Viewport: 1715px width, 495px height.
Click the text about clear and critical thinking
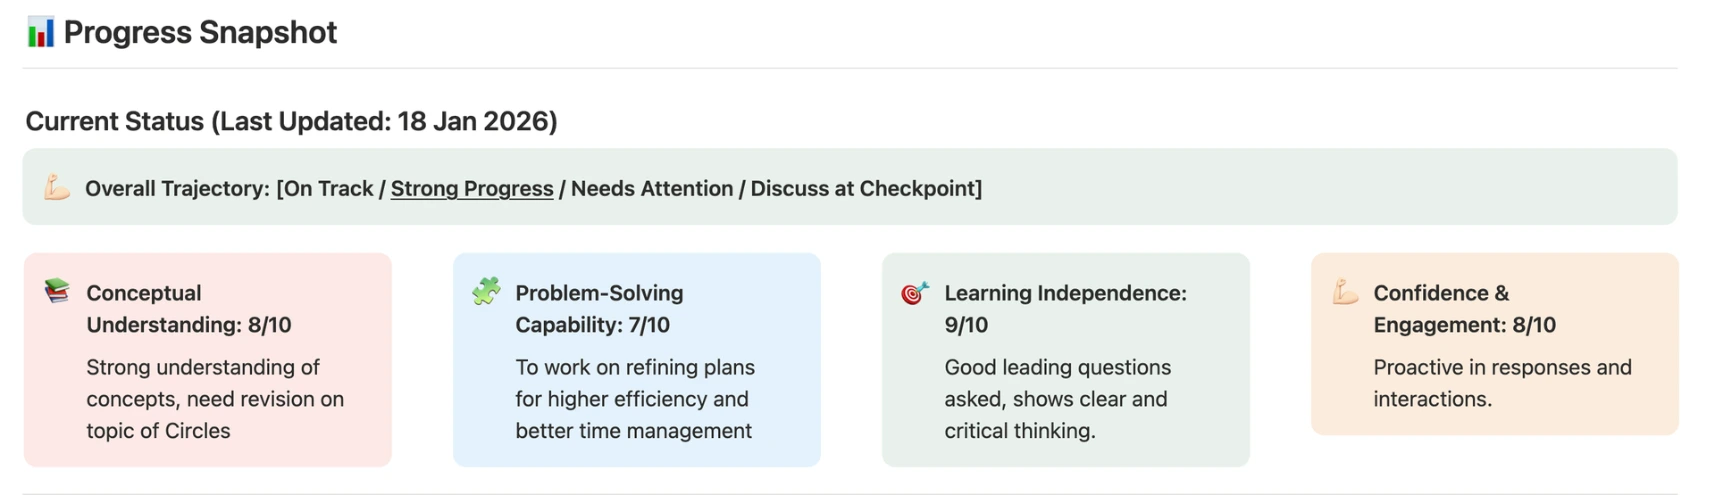tap(1056, 399)
